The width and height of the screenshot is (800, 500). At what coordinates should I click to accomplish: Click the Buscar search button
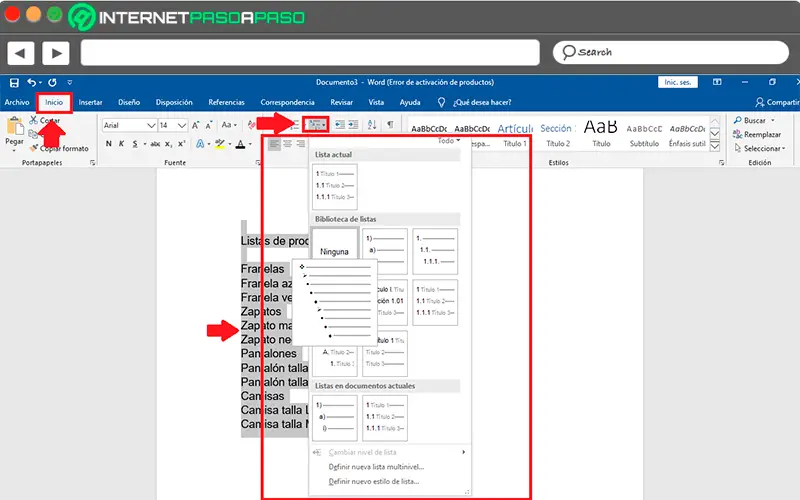(x=754, y=120)
